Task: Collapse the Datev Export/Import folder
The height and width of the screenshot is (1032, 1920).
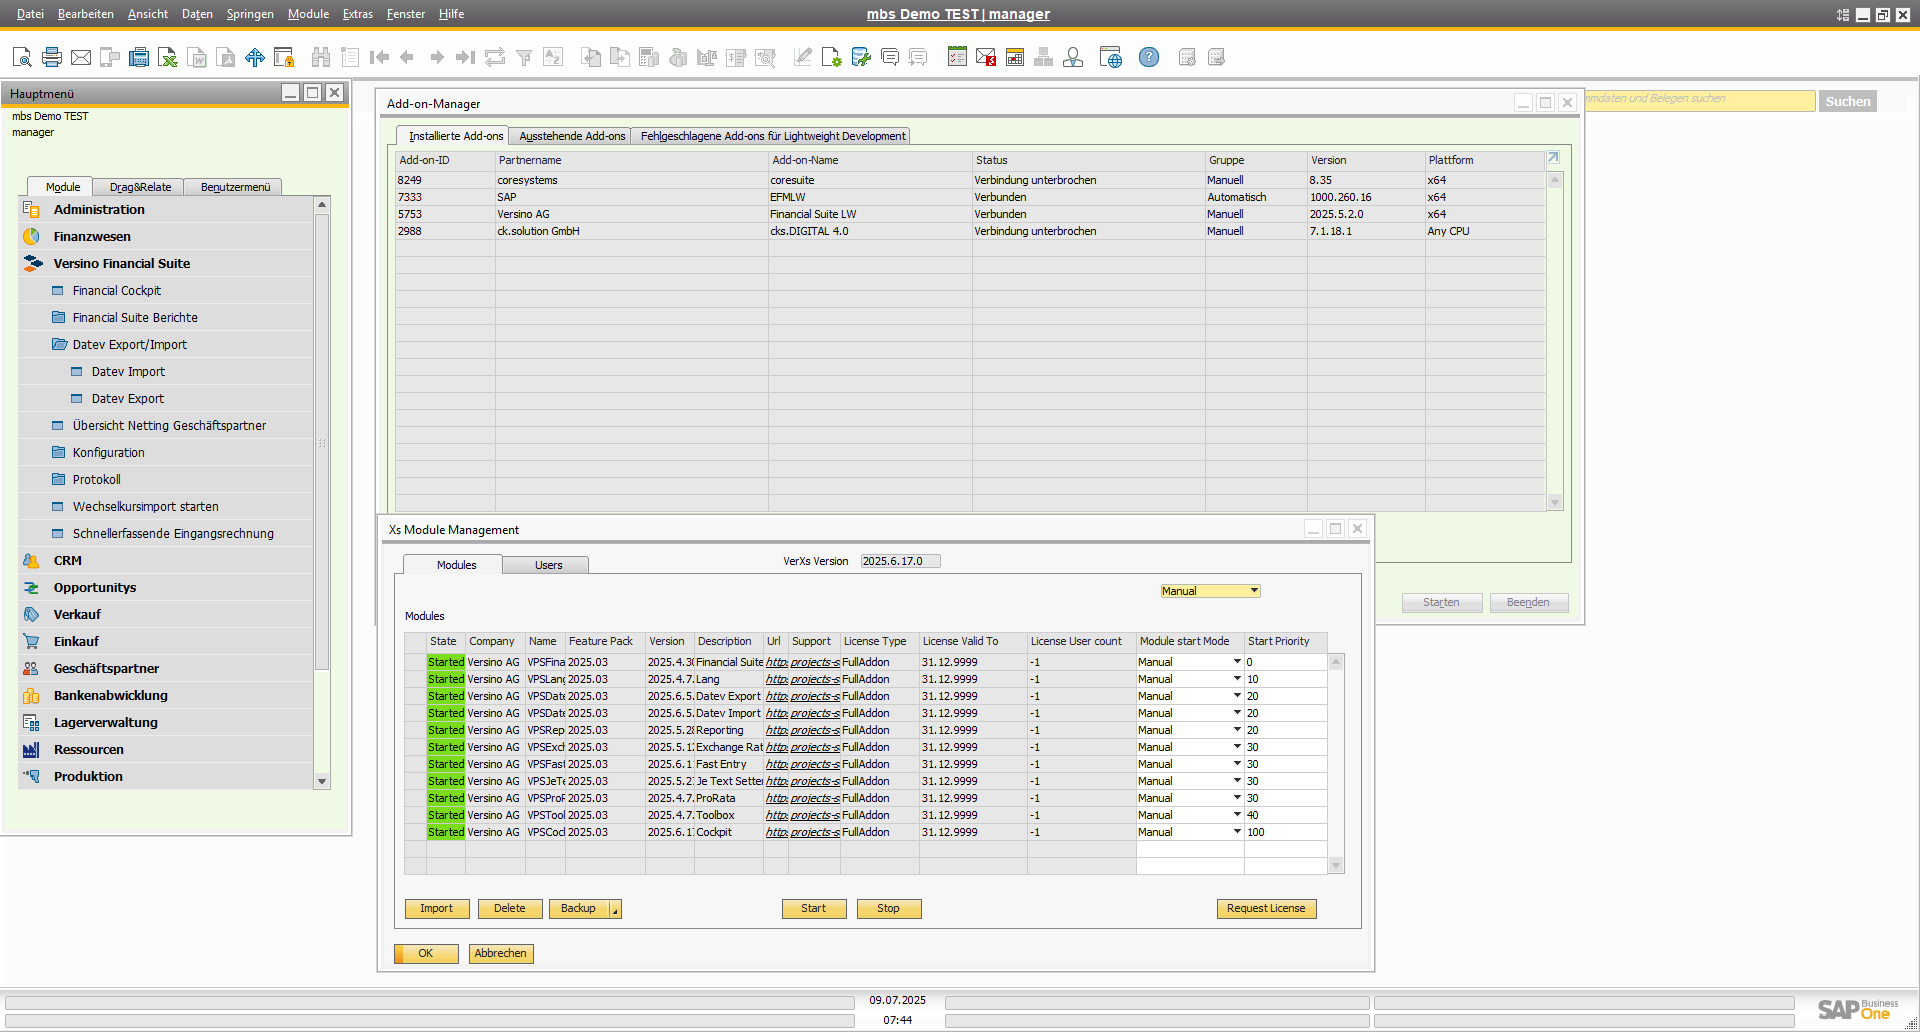Action: 60,344
